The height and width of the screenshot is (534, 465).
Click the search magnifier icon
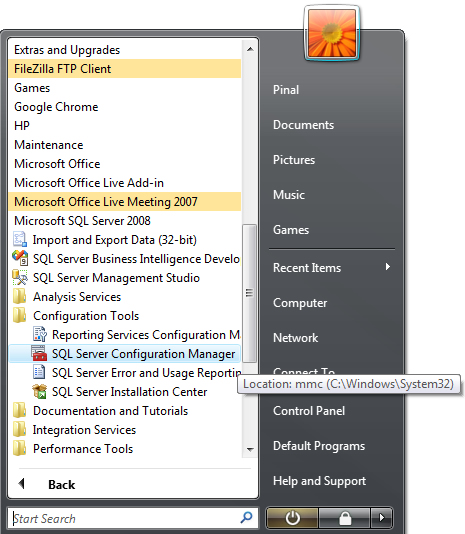click(246, 518)
